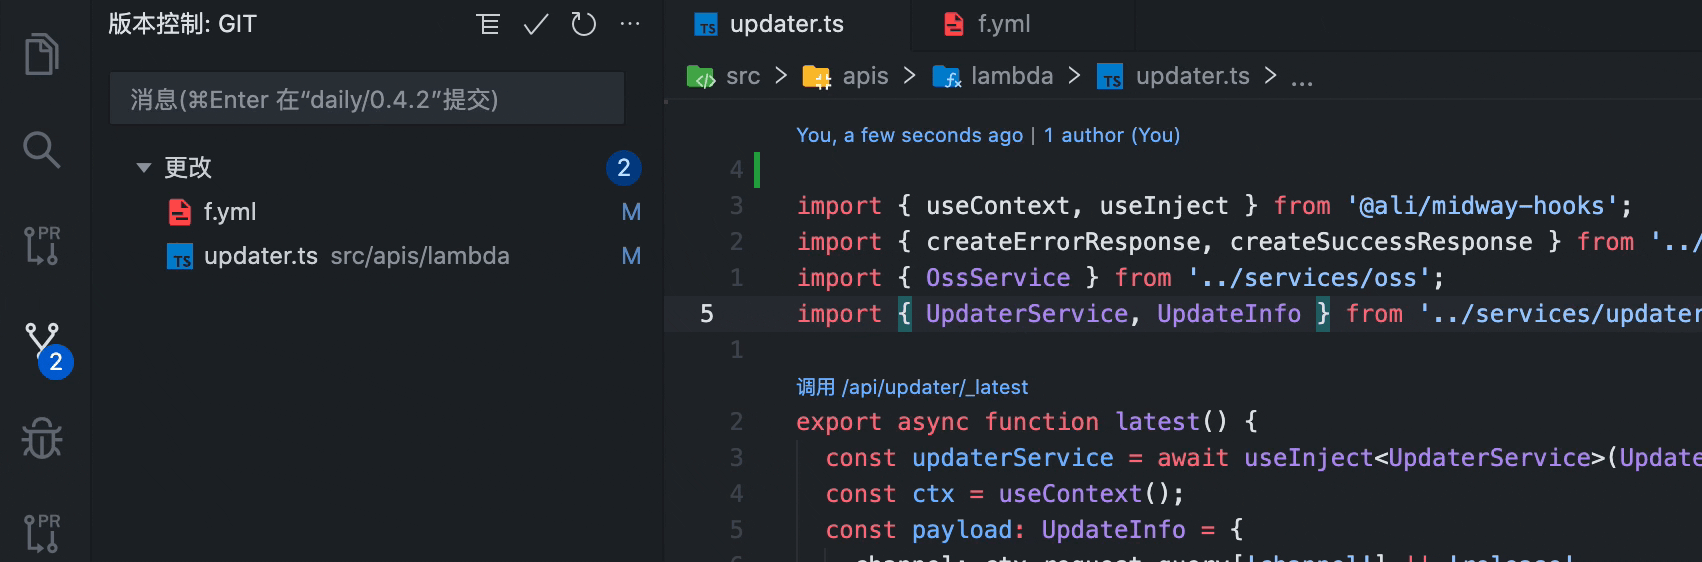1702x562 pixels.
Task: Open the upper Pull Requests activity icon
Action: tap(42, 245)
